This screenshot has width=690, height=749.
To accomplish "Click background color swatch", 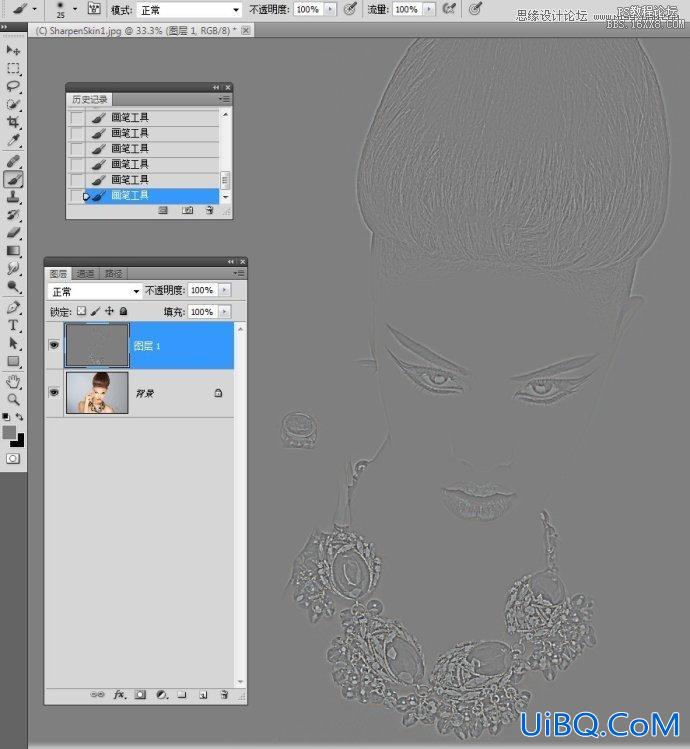I will (x=18, y=441).
